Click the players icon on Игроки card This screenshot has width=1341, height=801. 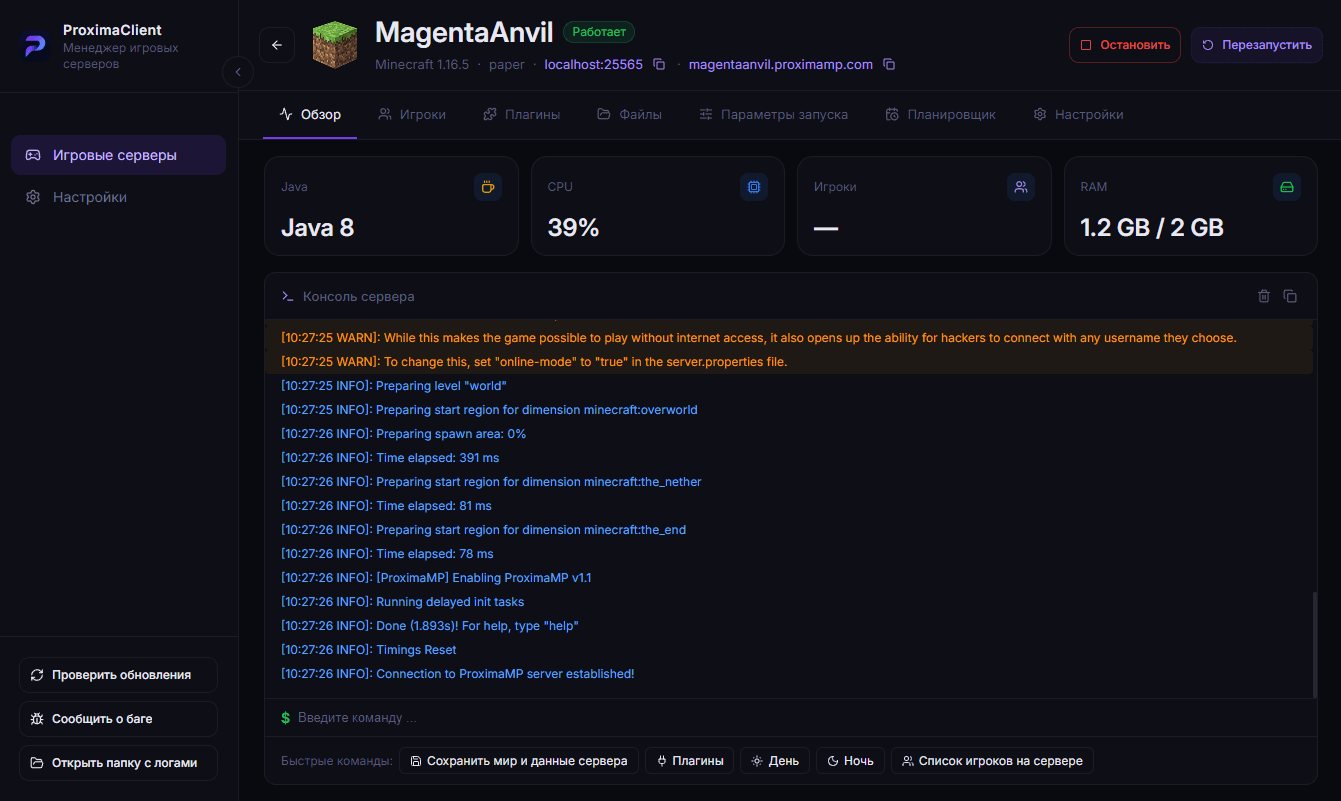1021,187
